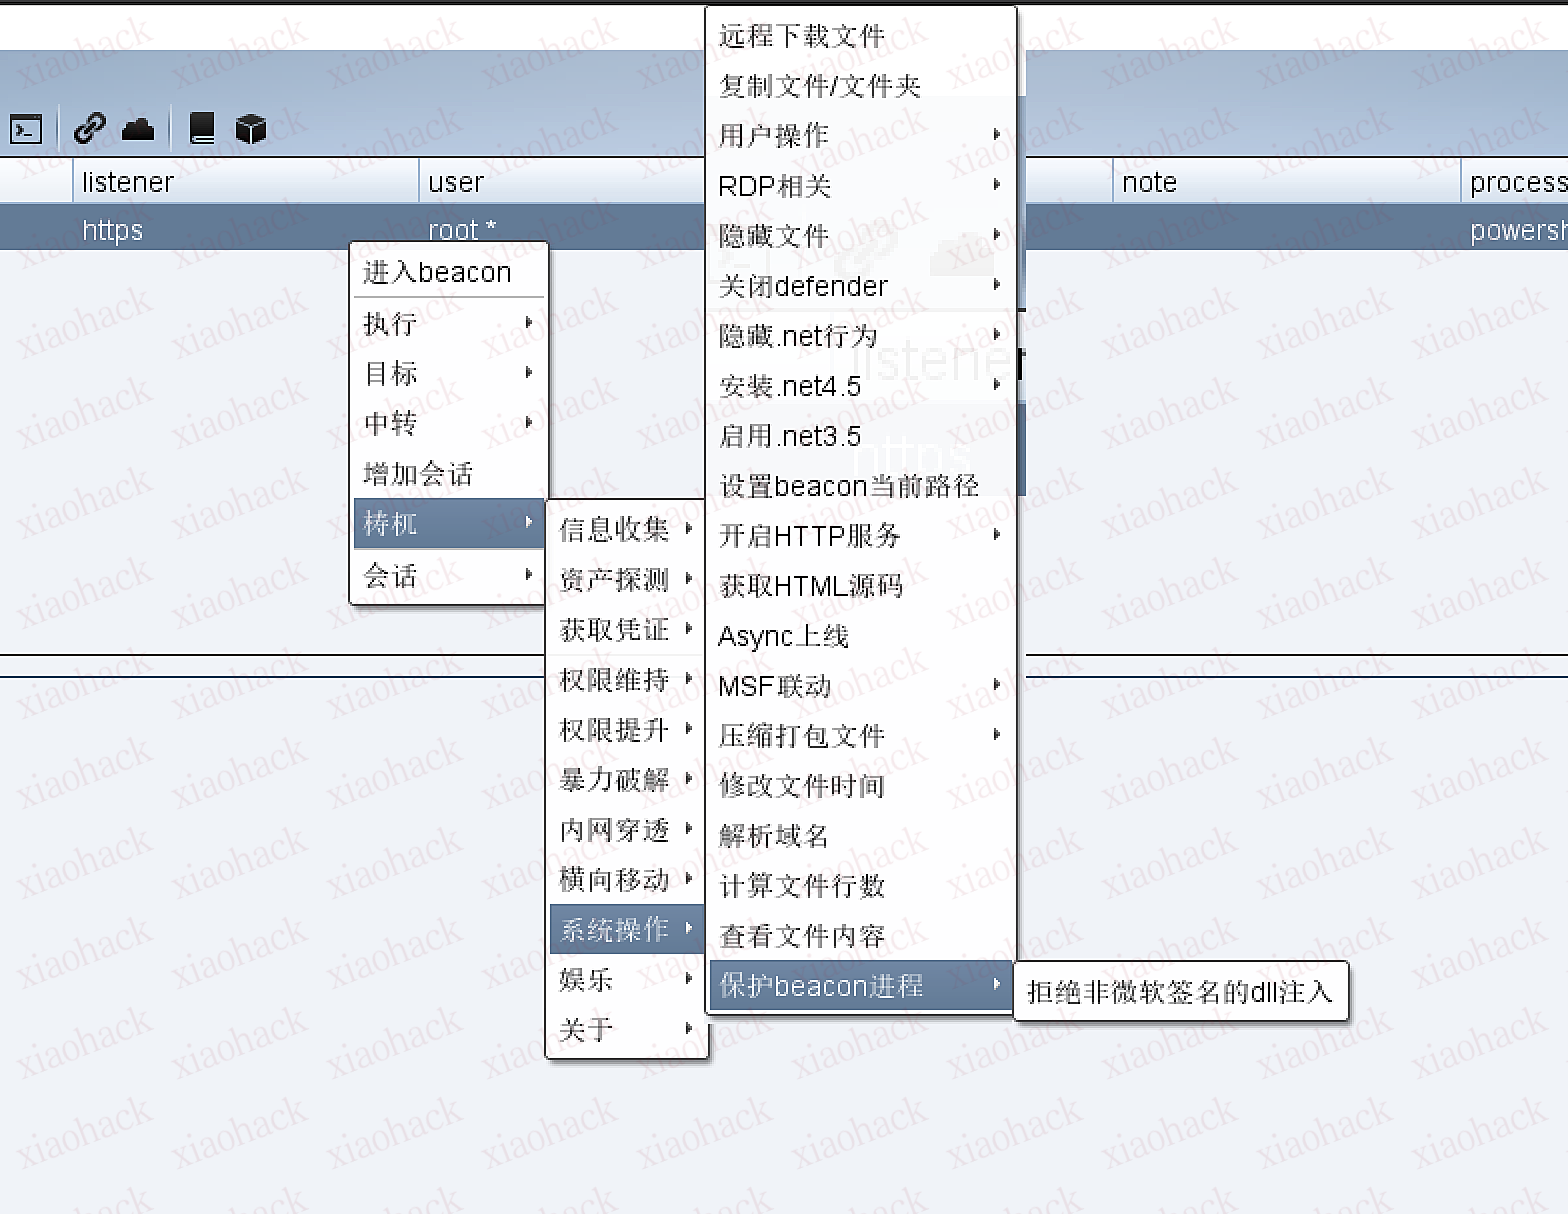
Task: Click the terminal console icon in toolbar
Action: [26, 129]
